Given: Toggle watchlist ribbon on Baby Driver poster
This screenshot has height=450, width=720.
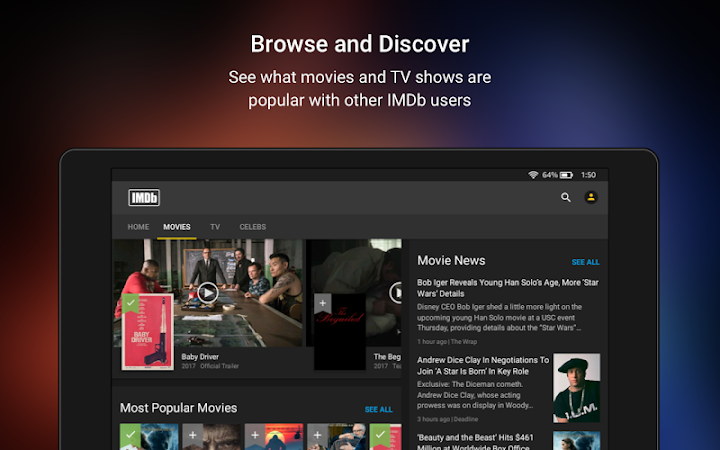Looking at the screenshot, I should tap(130, 304).
